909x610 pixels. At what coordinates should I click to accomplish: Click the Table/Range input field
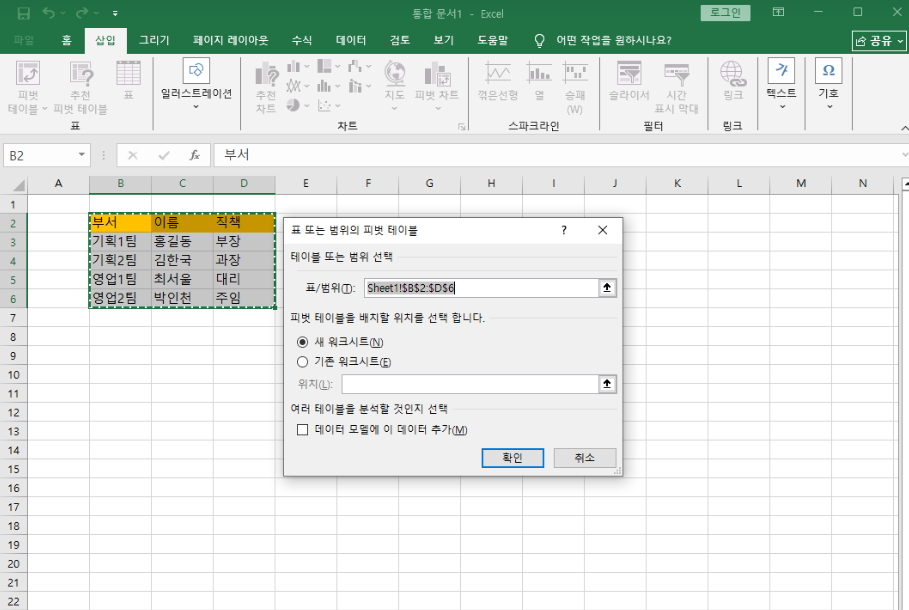click(x=481, y=288)
